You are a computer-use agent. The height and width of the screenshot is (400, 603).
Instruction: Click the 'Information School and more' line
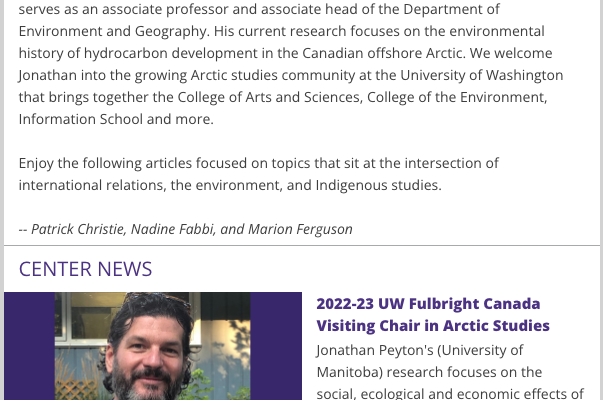(x=116, y=119)
